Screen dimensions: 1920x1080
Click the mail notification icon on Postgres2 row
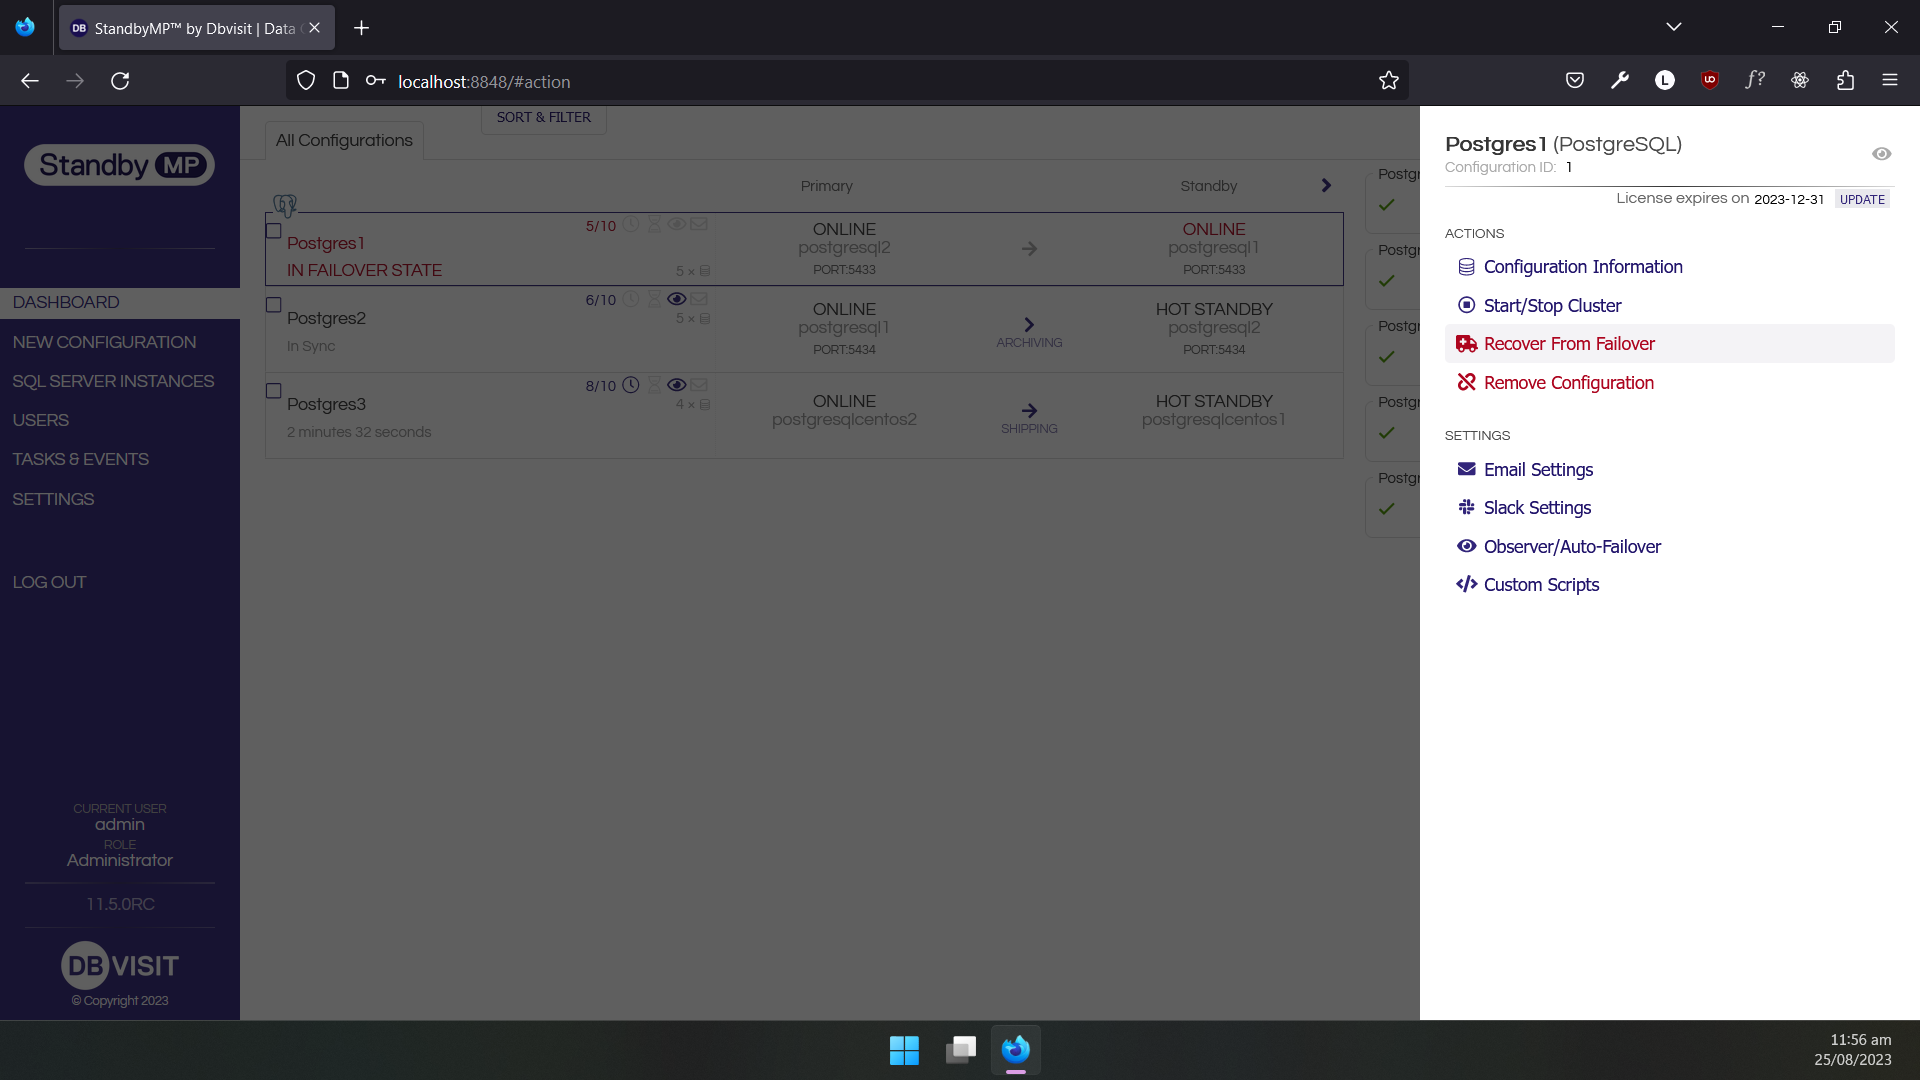pyautogui.click(x=700, y=298)
